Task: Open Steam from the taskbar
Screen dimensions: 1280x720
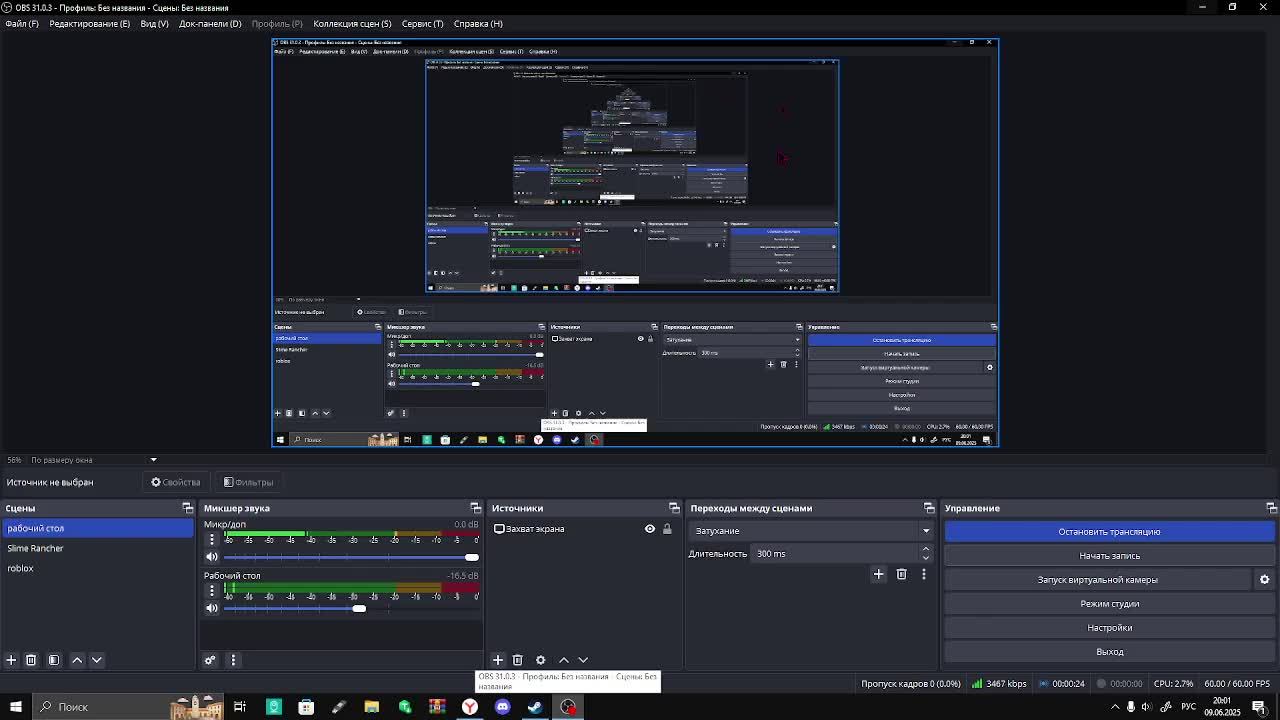Action: [x=535, y=707]
